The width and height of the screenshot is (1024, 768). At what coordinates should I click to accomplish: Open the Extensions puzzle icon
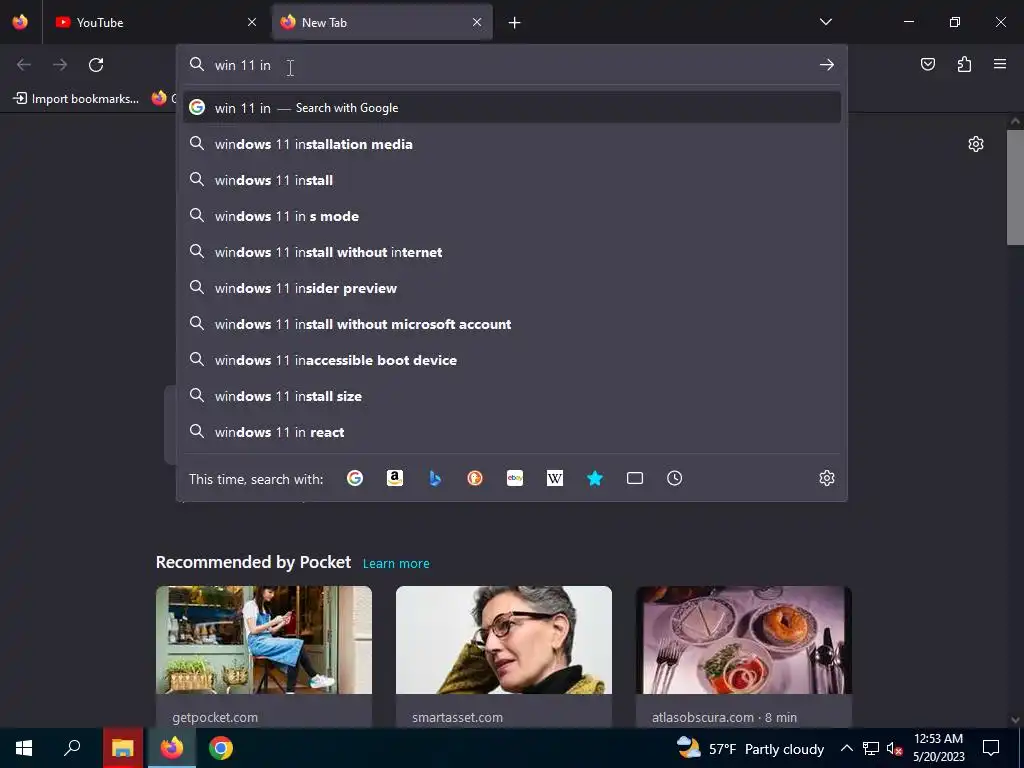964,64
